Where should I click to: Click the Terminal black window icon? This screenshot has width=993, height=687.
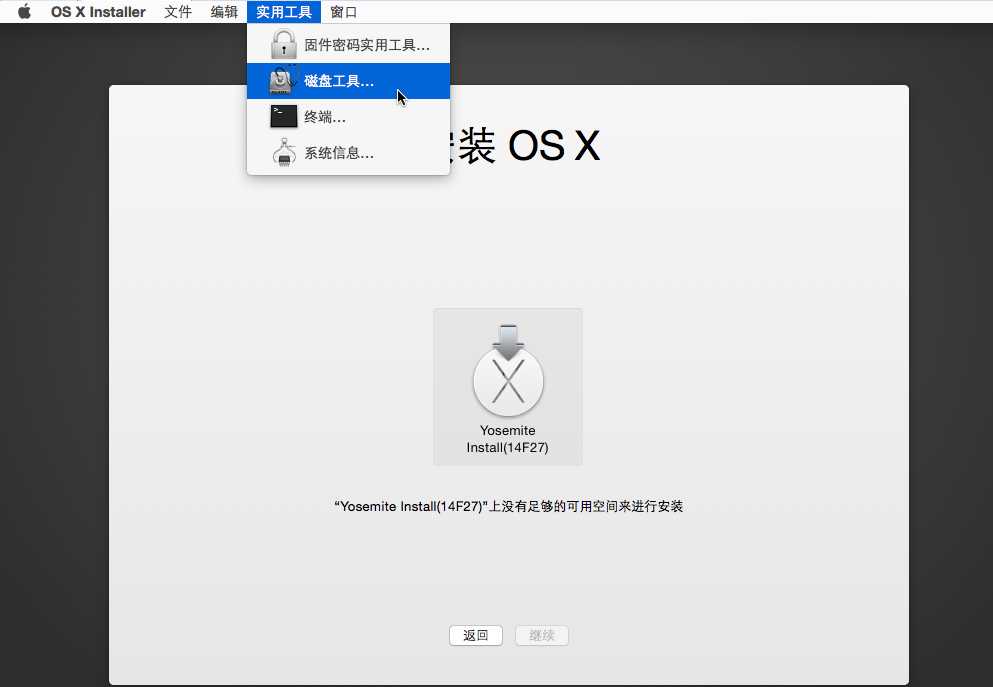(284, 117)
